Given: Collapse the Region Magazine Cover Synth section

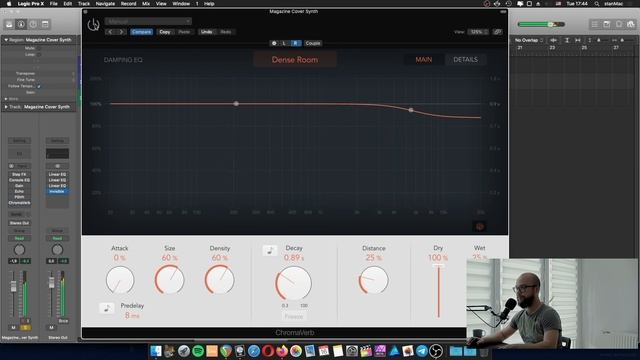Looking at the screenshot, I should pos(6,40).
